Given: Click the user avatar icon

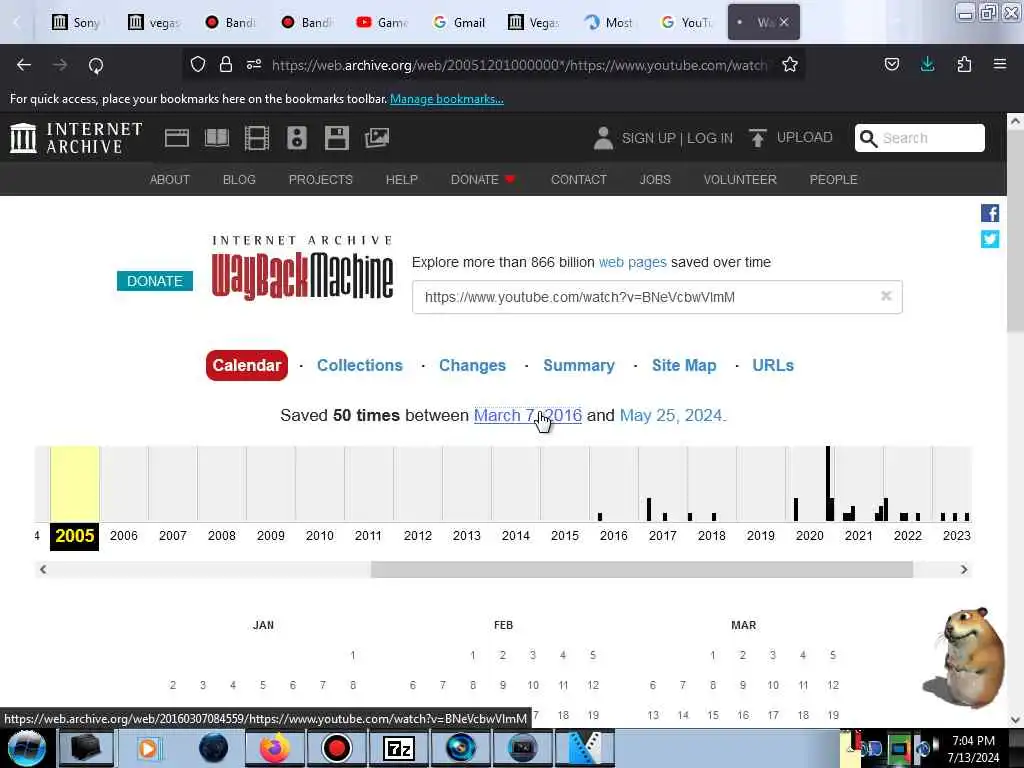Looking at the screenshot, I should [x=603, y=138].
